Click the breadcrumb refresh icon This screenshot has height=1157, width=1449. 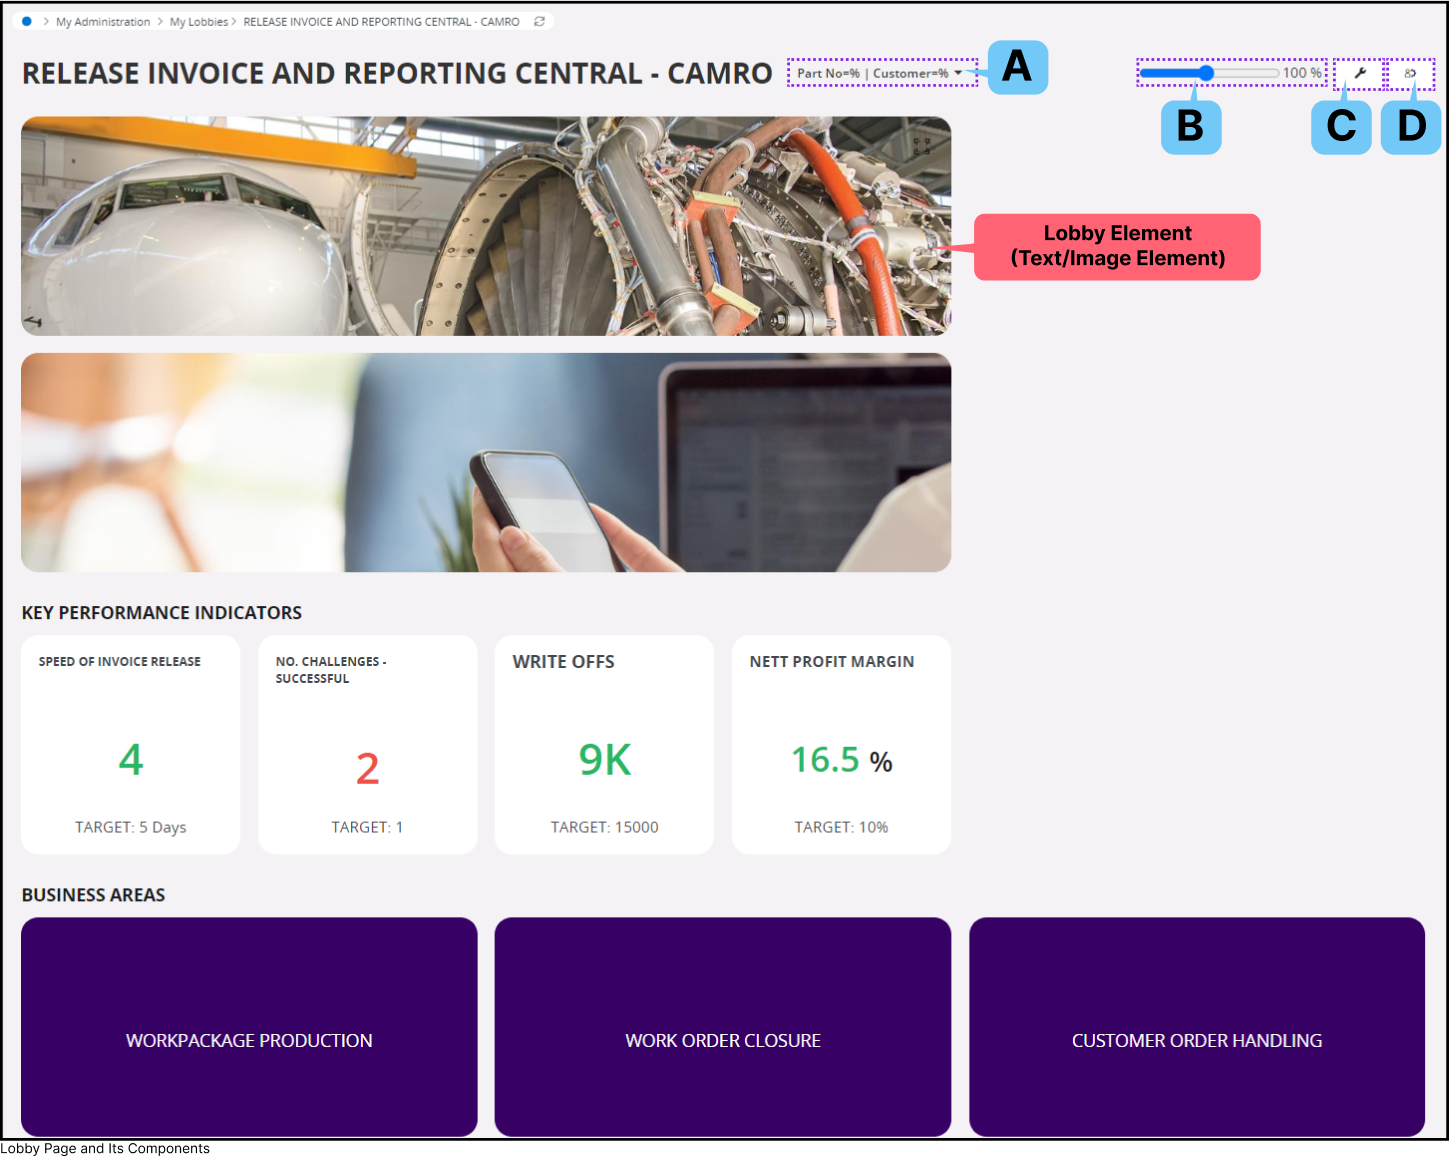(x=540, y=21)
